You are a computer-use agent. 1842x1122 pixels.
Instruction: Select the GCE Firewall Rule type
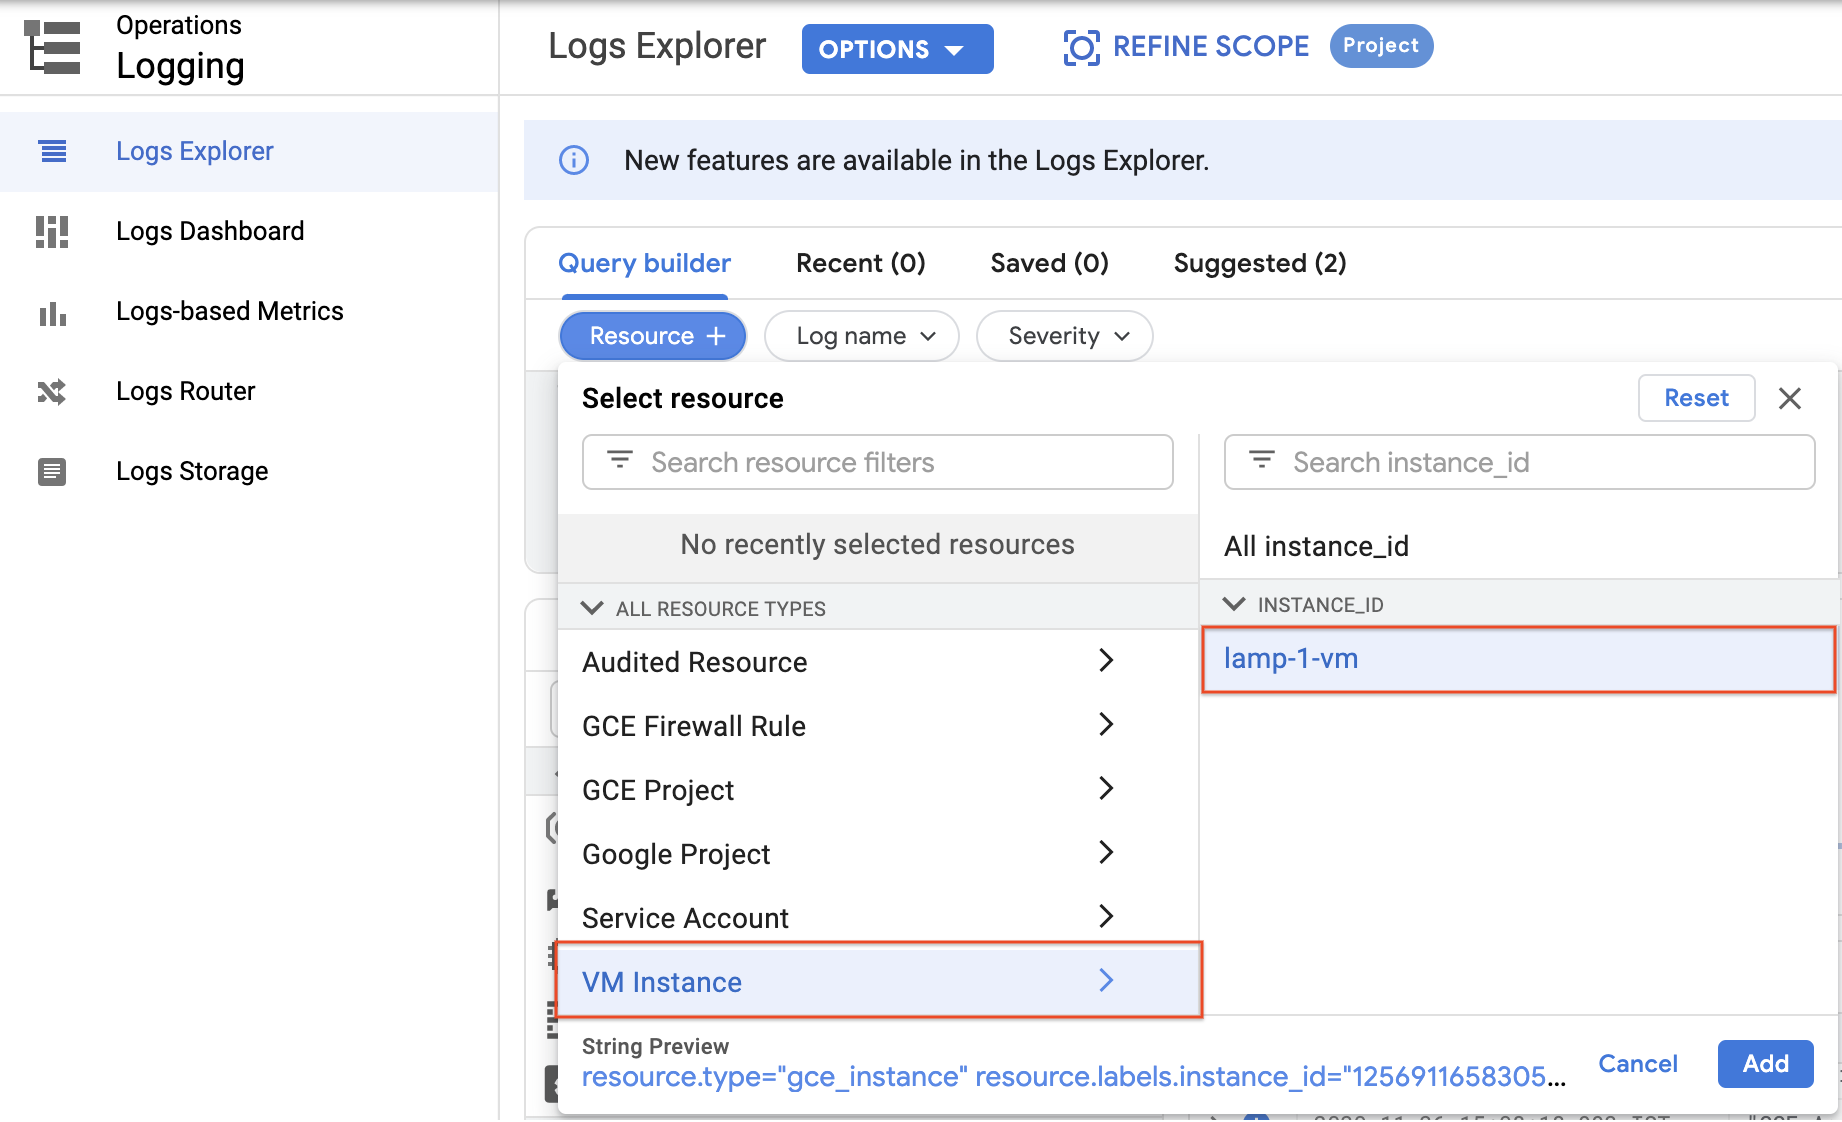click(x=878, y=726)
